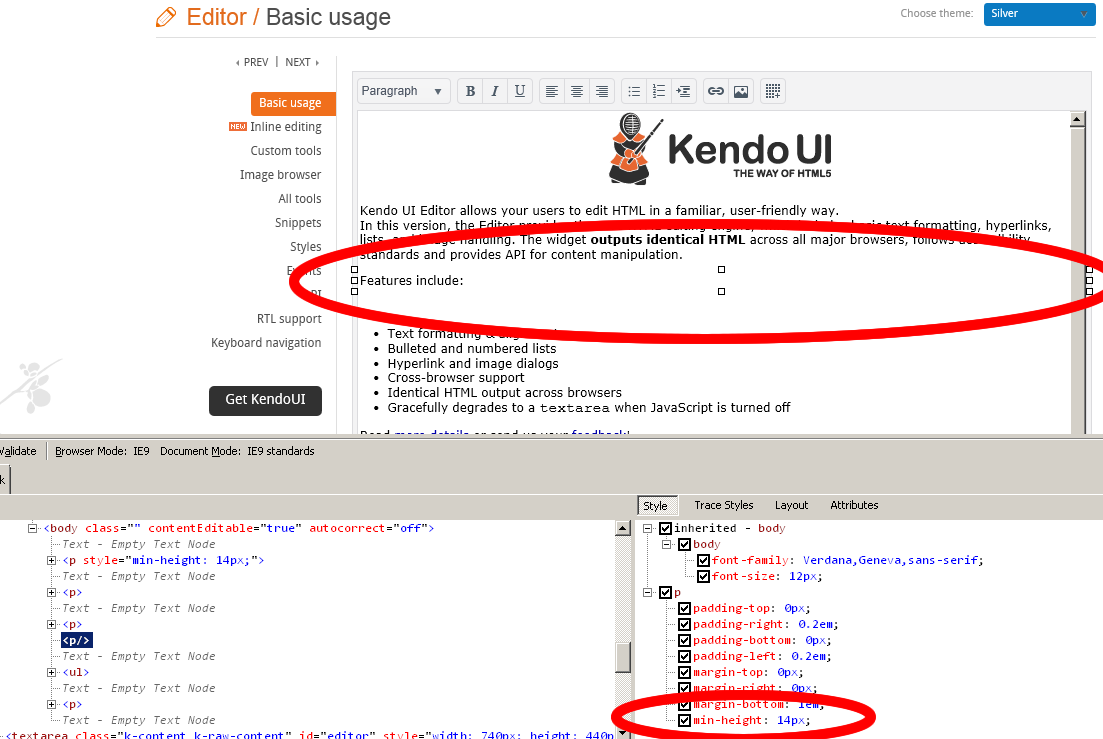
Task: Click the Get KendoUI button
Action: [x=265, y=400]
